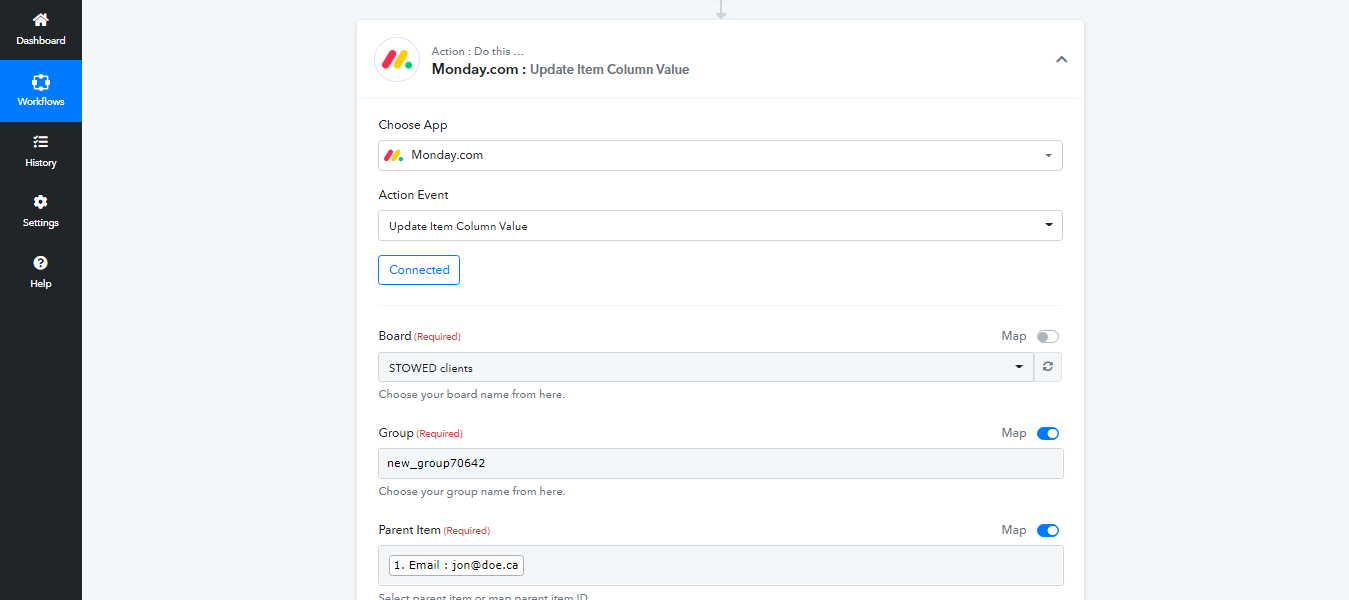Enable the Map toggle for Board
1349x600 pixels.
click(1048, 337)
